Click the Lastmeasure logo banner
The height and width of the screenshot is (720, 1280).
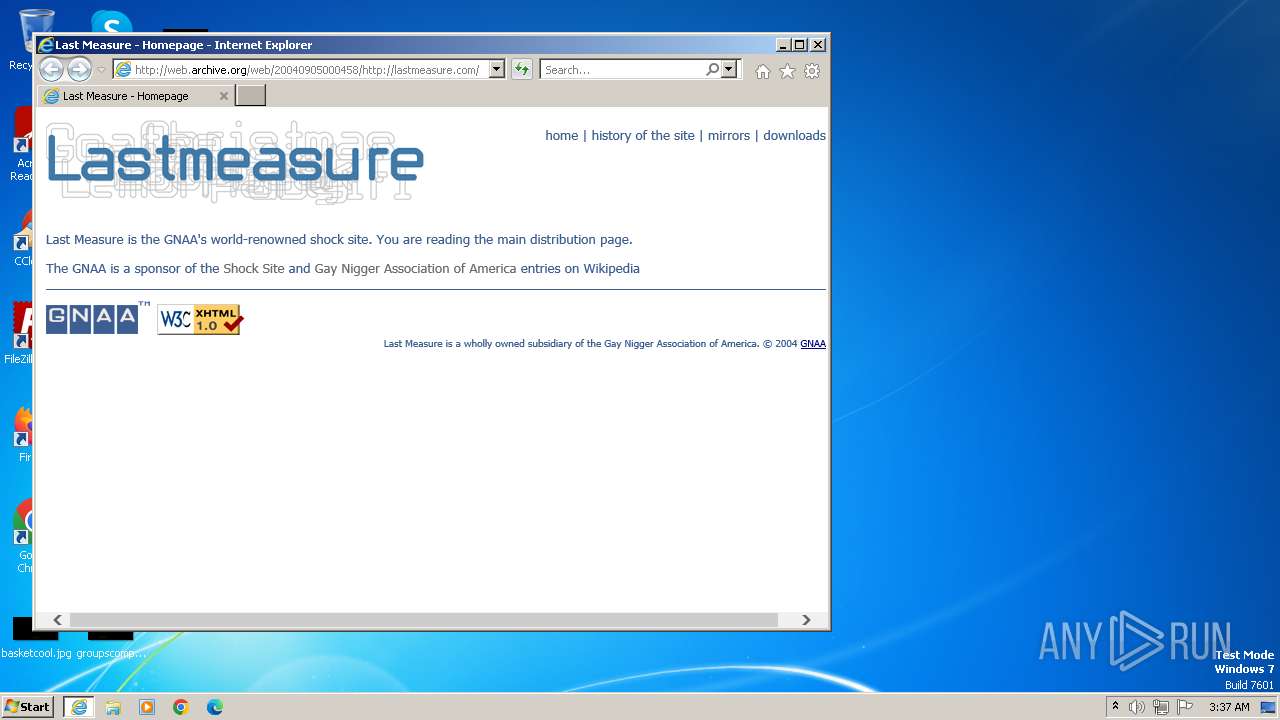point(235,162)
